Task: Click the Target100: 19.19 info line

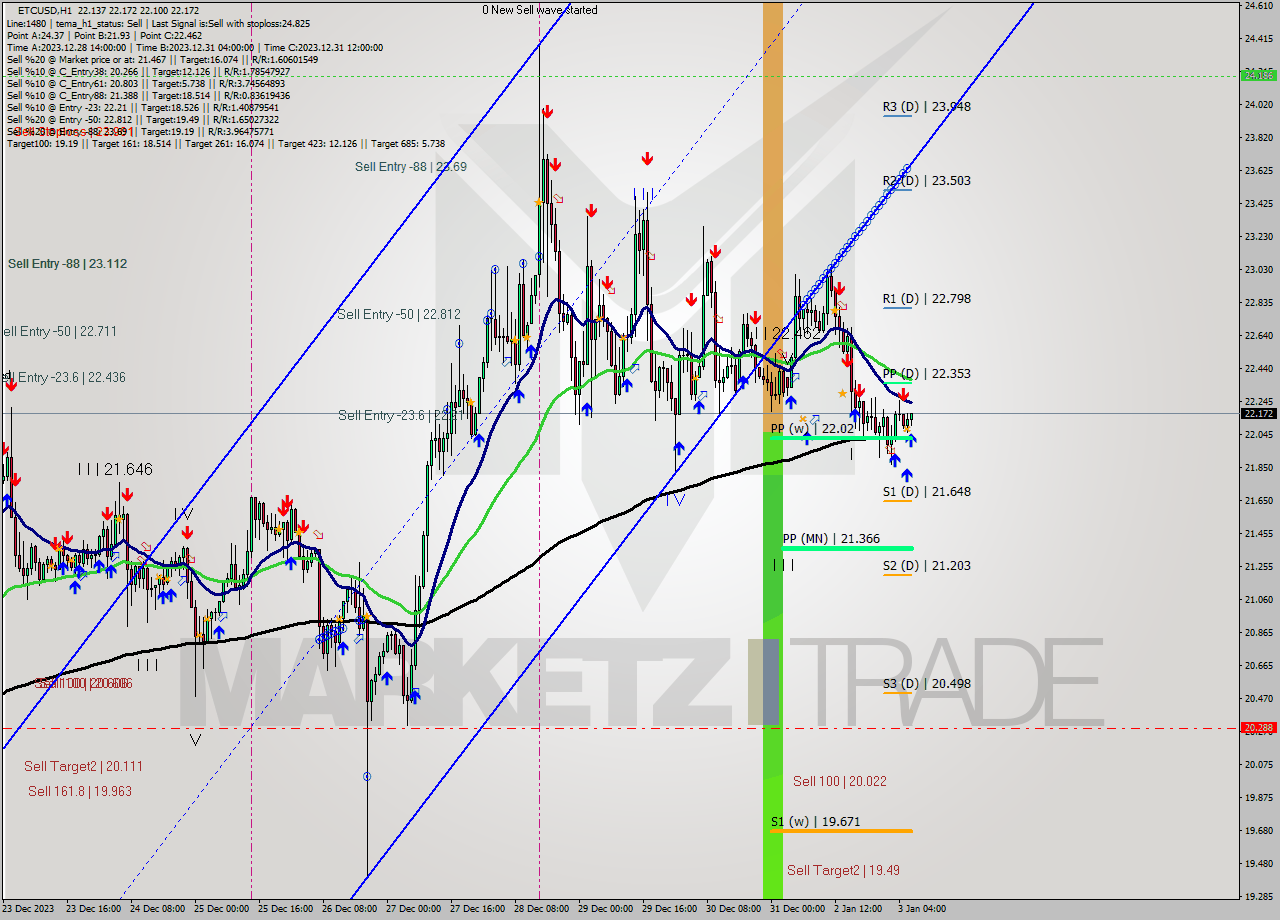Action: tap(226, 144)
